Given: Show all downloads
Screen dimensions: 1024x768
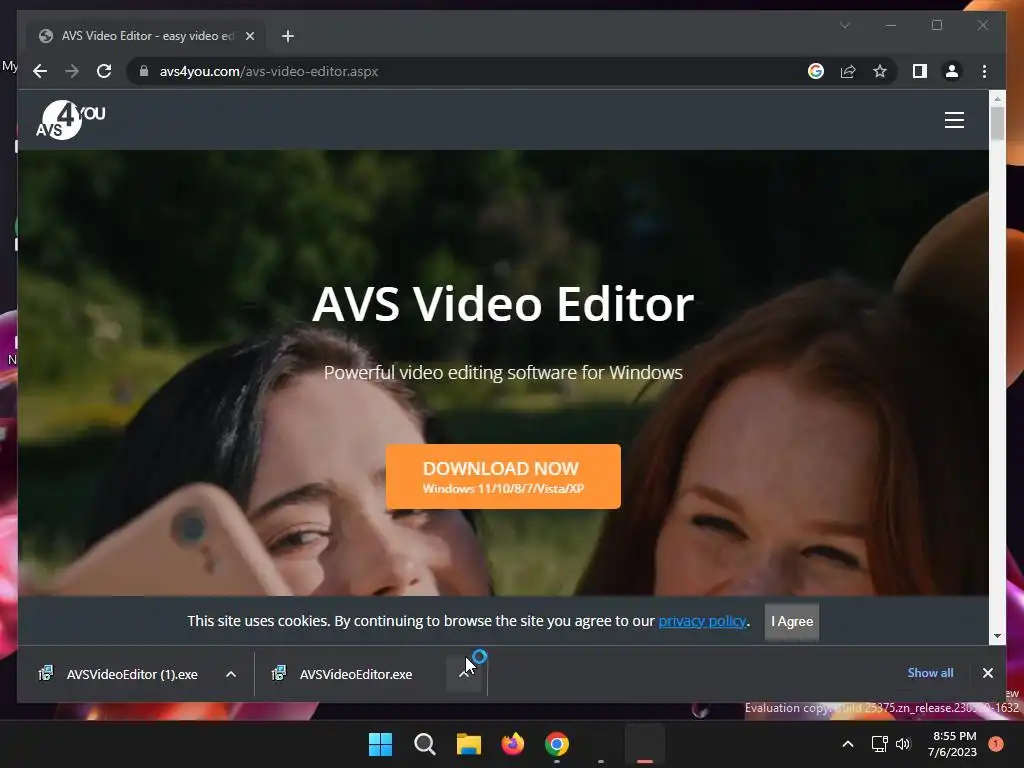Looking at the screenshot, I should [930, 673].
